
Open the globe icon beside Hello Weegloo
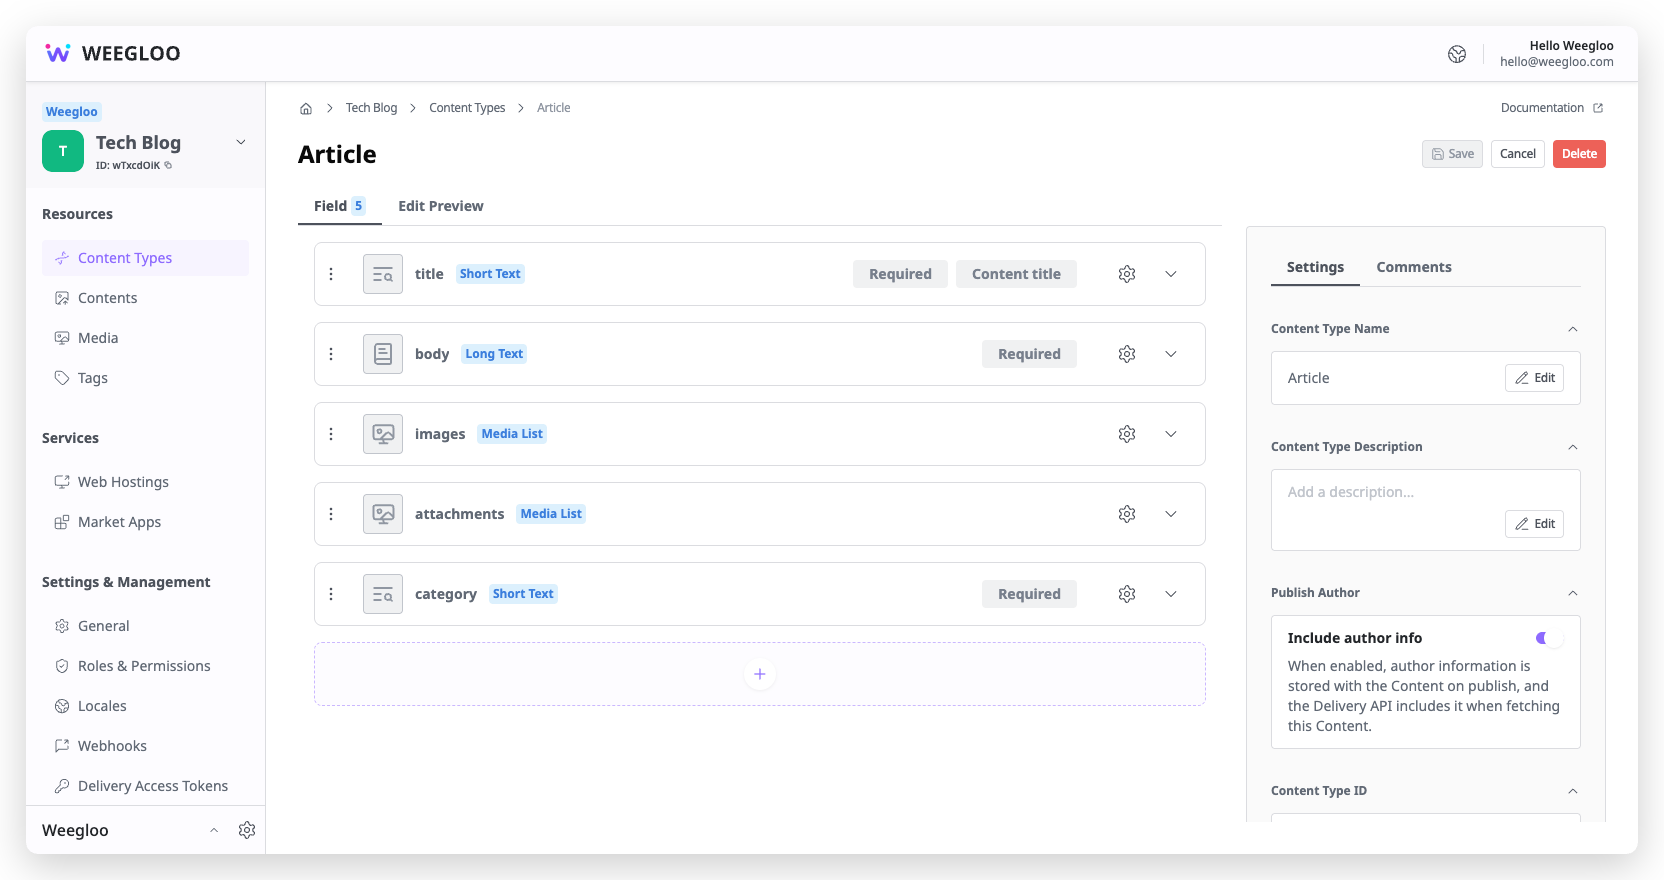pyautogui.click(x=1457, y=54)
